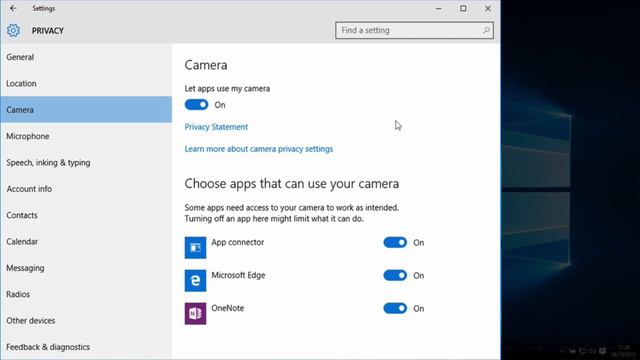
Task: Open Speech, inking & typing settings
Action: (86, 162)
